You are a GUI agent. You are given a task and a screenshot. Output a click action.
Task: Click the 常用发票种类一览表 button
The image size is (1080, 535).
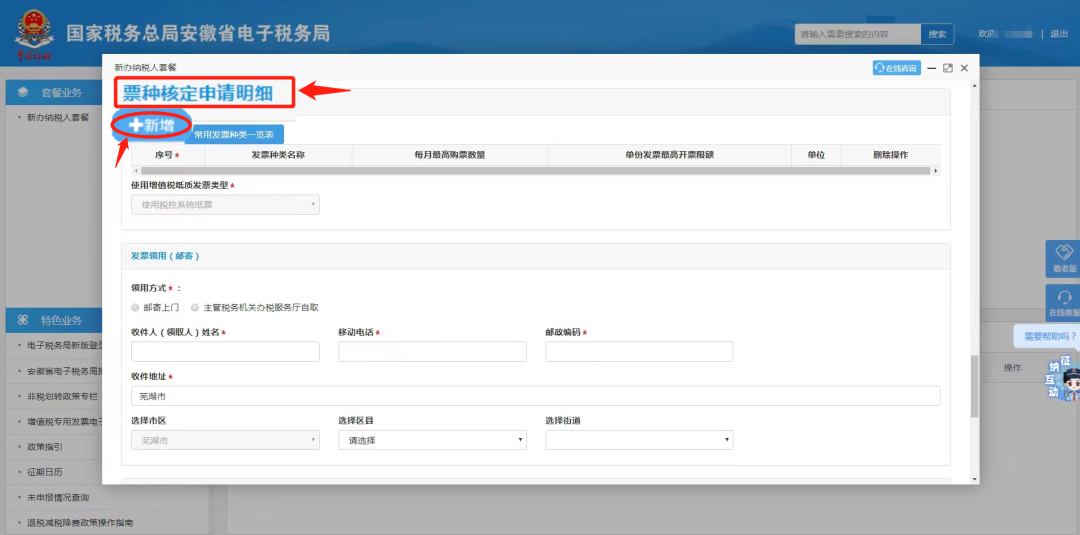[234, 134]
